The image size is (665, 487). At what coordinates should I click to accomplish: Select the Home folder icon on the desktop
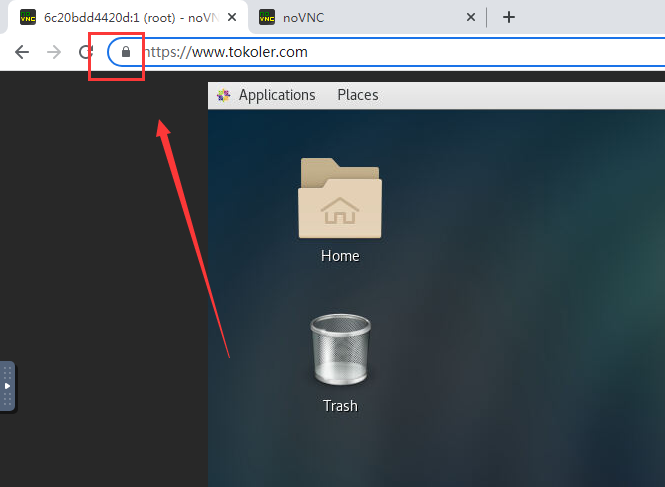340,198
